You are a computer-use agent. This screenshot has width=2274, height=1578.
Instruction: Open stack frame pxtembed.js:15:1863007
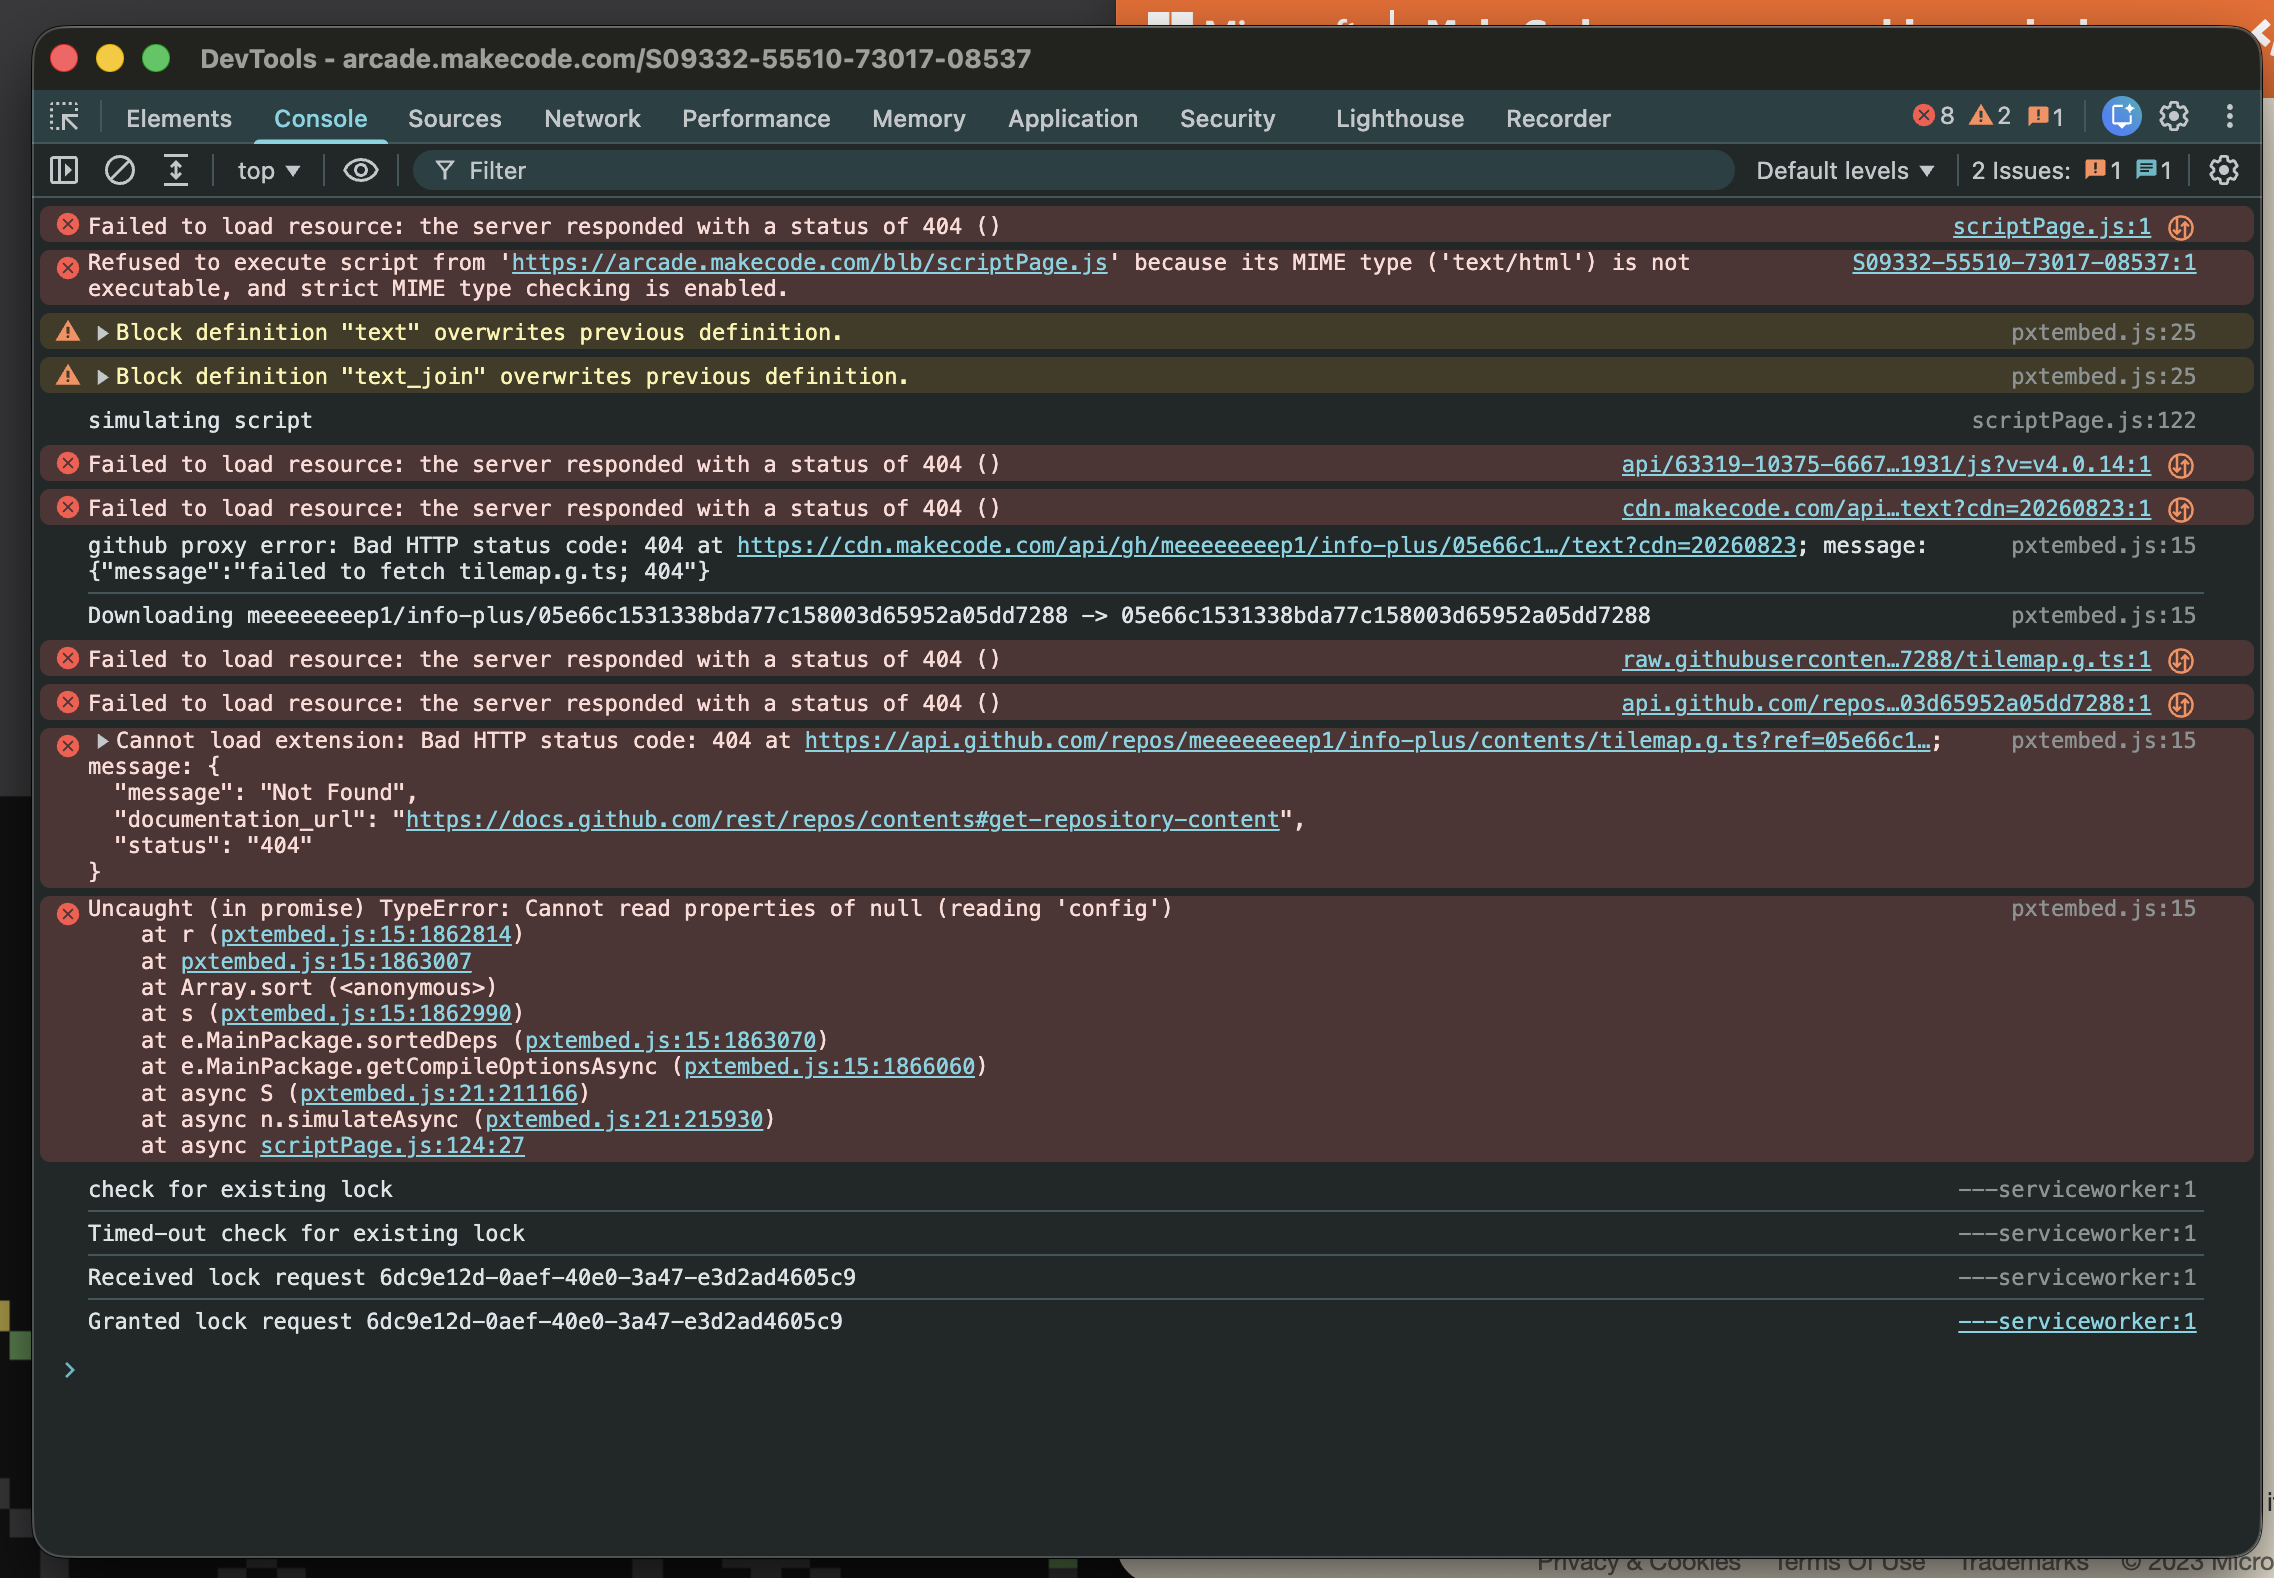click(326, 962)
